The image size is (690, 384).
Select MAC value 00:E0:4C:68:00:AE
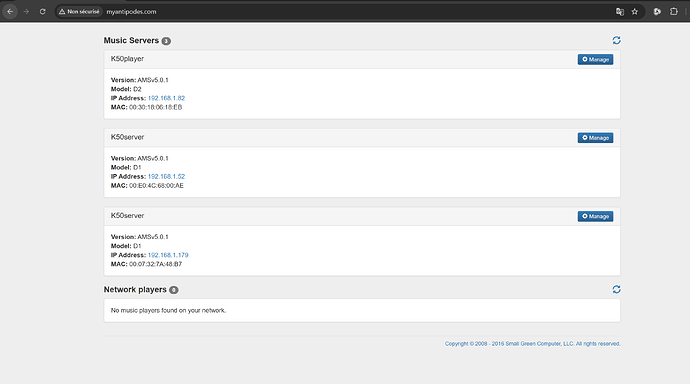click(x=156, y=186)
